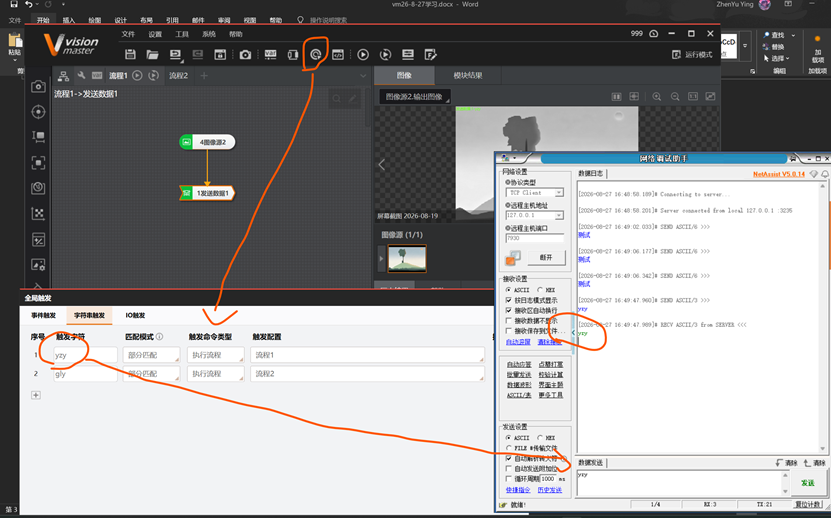831x518 pixels.
Task: Add a trigger row with the plus icon
Action: tap(36, 395)
